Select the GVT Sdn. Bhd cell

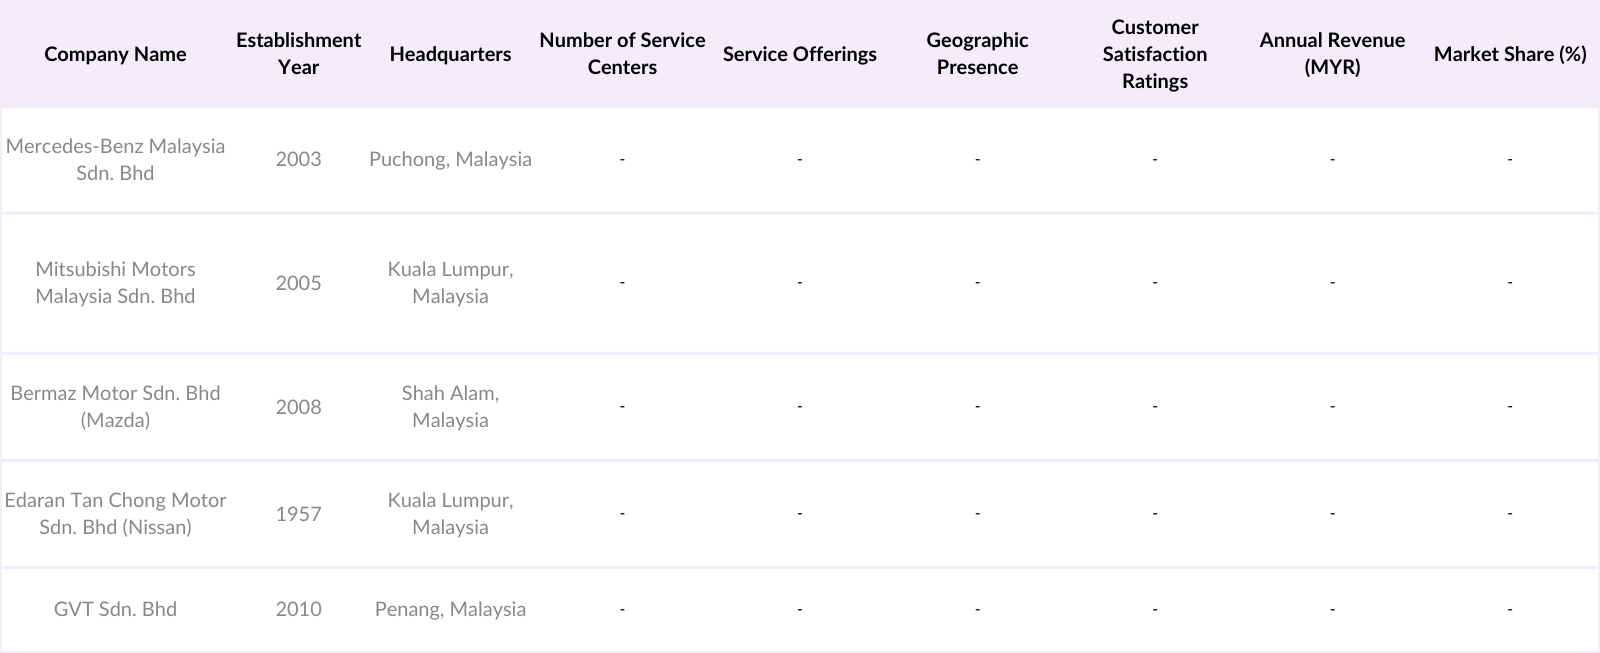click(x=115, y=609)
